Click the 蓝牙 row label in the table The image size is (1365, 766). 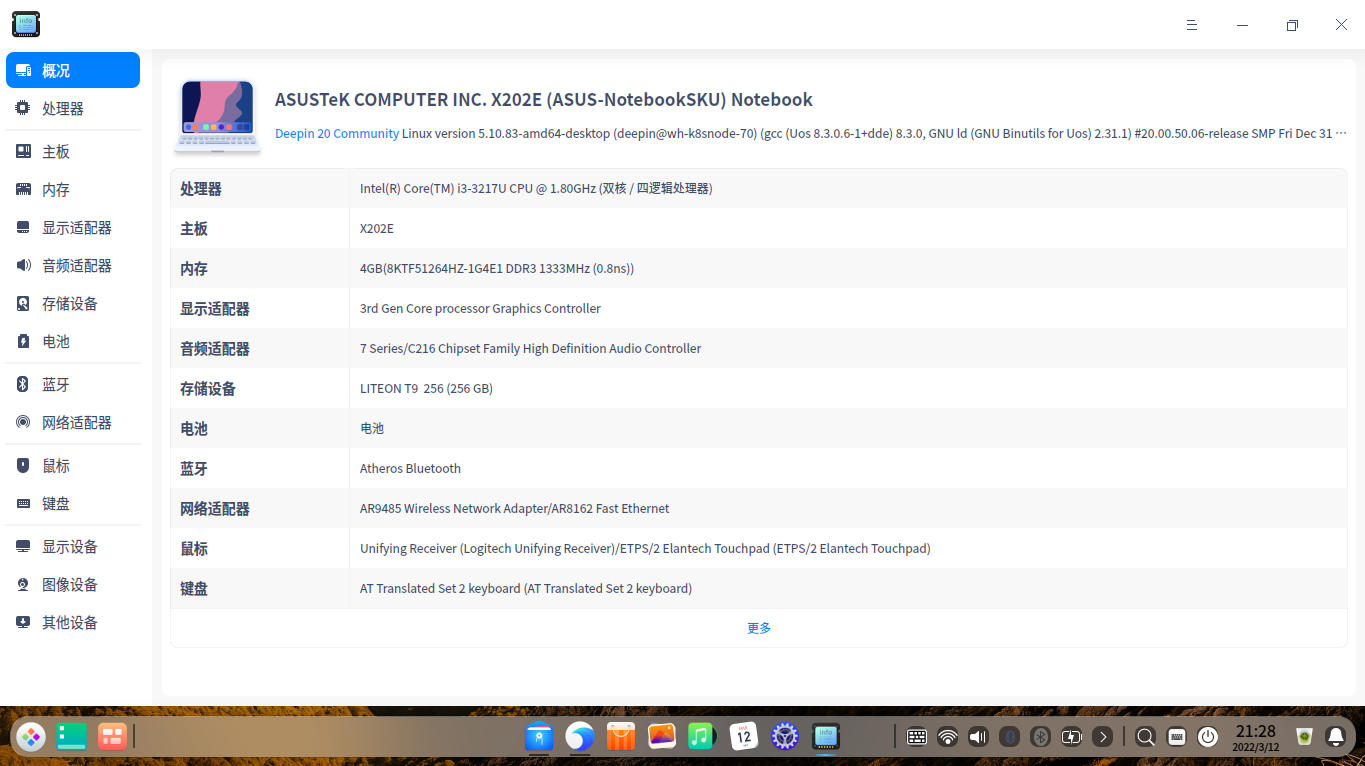coord(194,469)
